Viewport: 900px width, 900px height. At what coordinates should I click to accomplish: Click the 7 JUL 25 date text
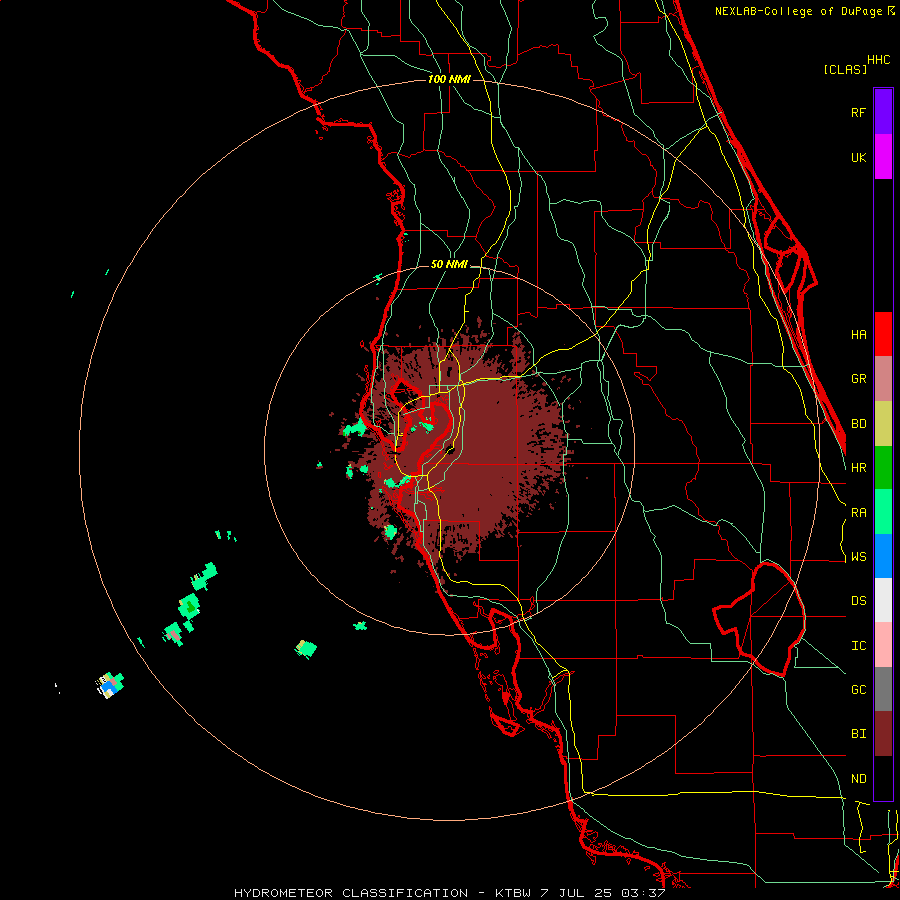coord(578,893)
